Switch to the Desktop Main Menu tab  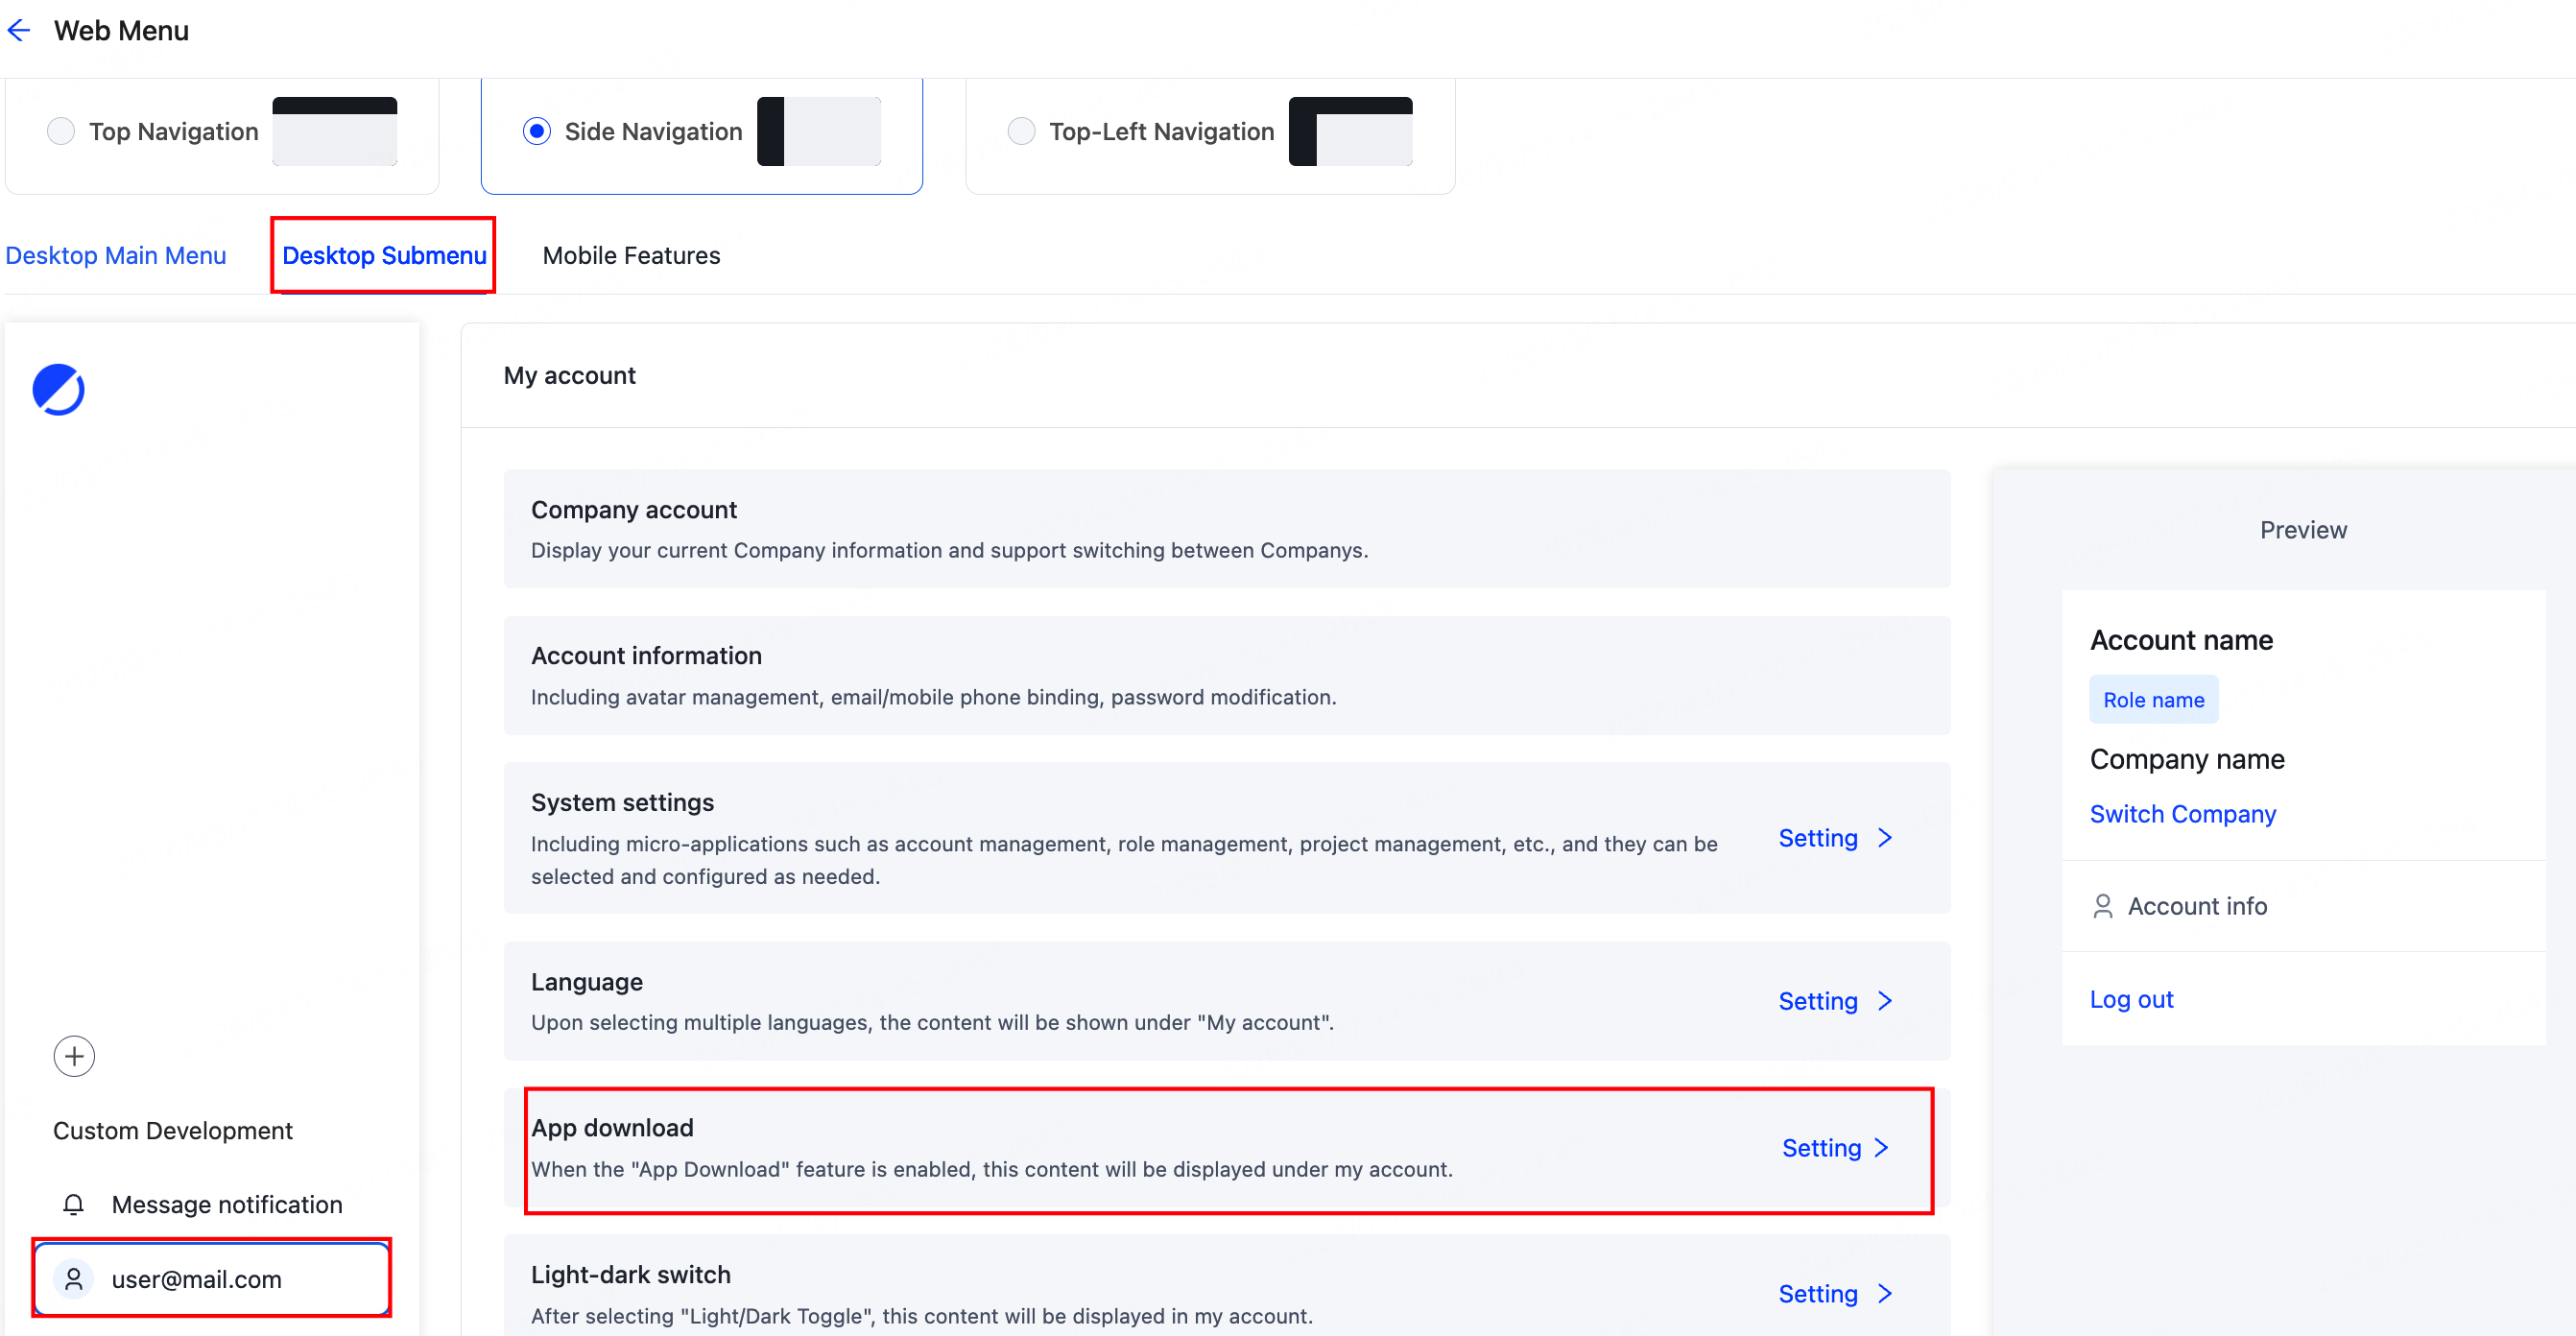[116, 256]
